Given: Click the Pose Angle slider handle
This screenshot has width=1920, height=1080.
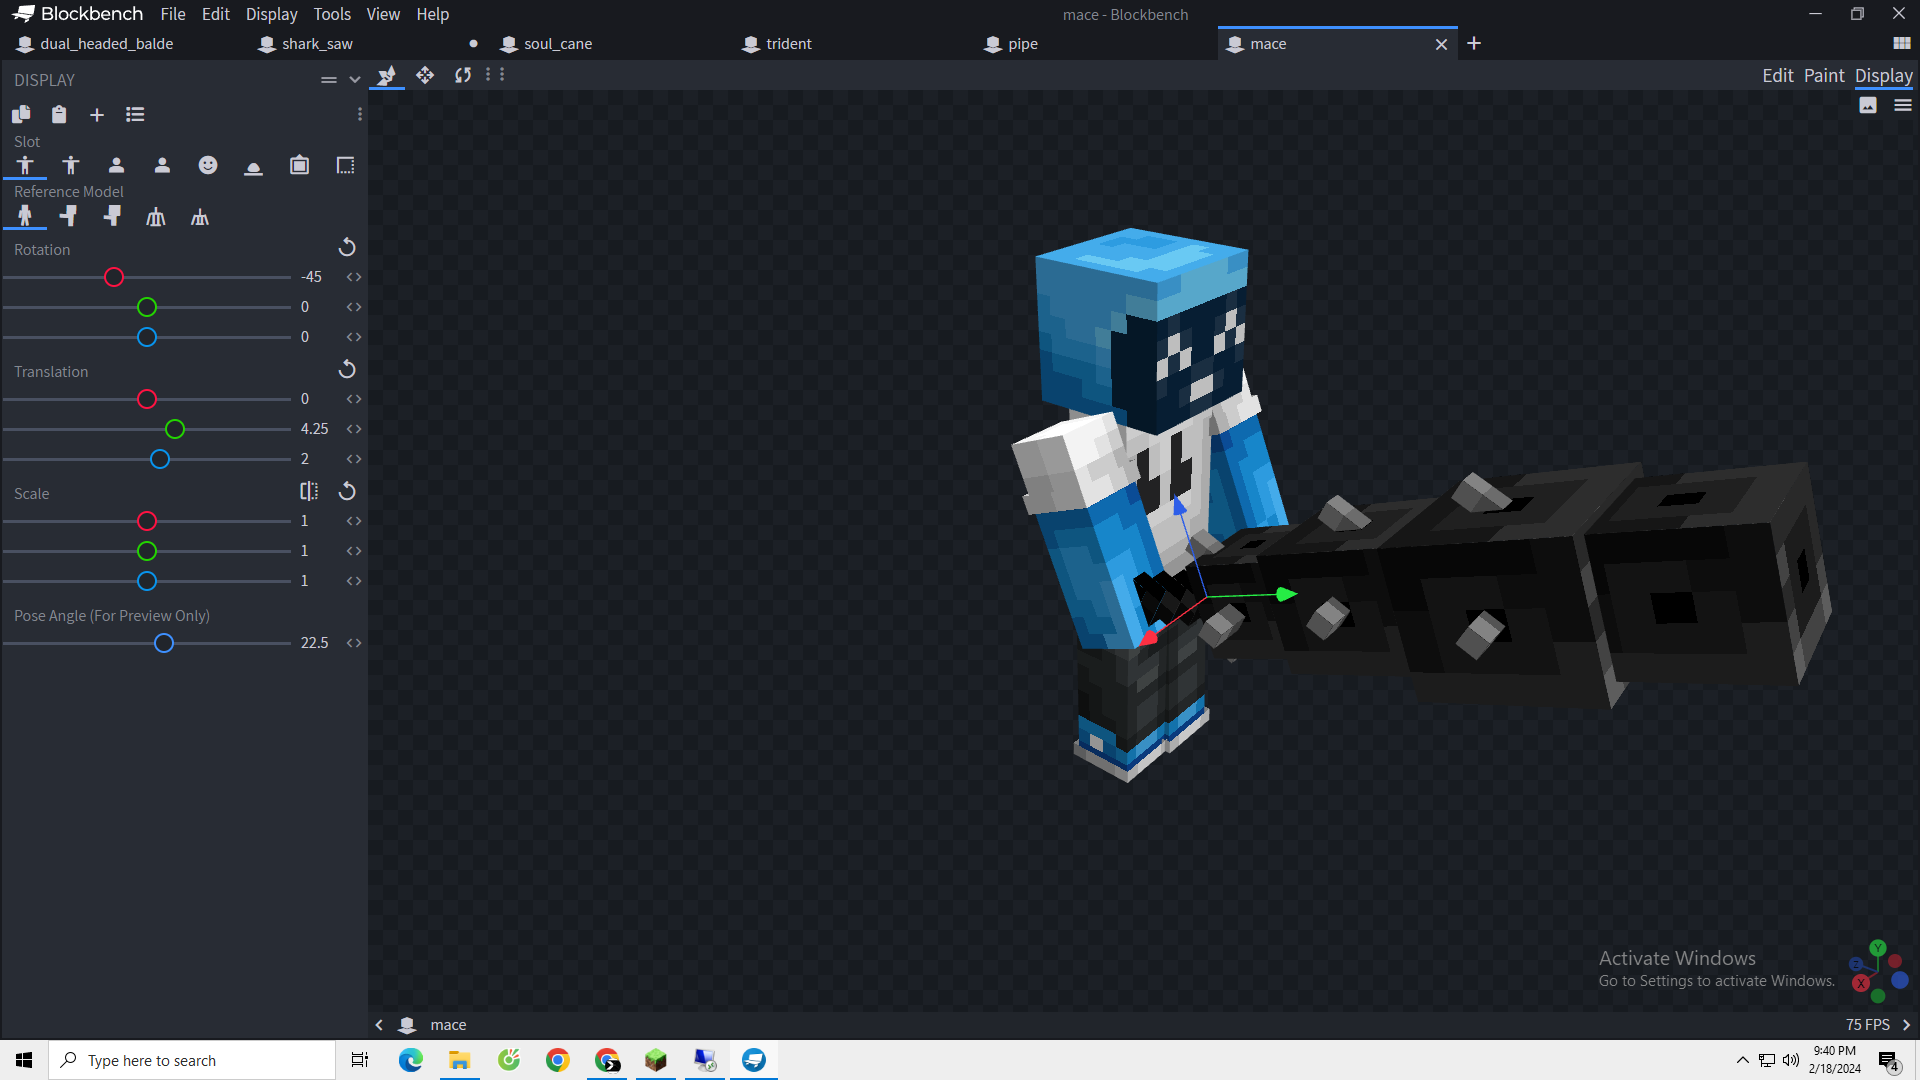Looking at the screenshot, I should click(164, 643).
